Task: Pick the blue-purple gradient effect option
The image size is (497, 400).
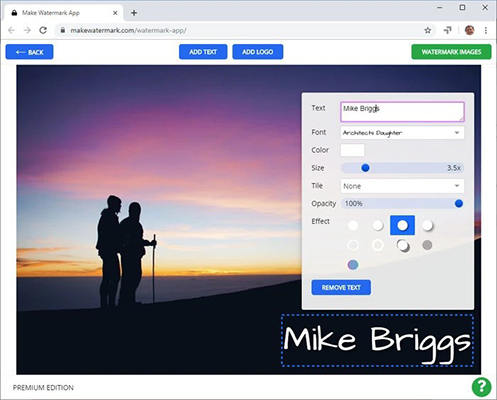Action: (x=353, y=265)
